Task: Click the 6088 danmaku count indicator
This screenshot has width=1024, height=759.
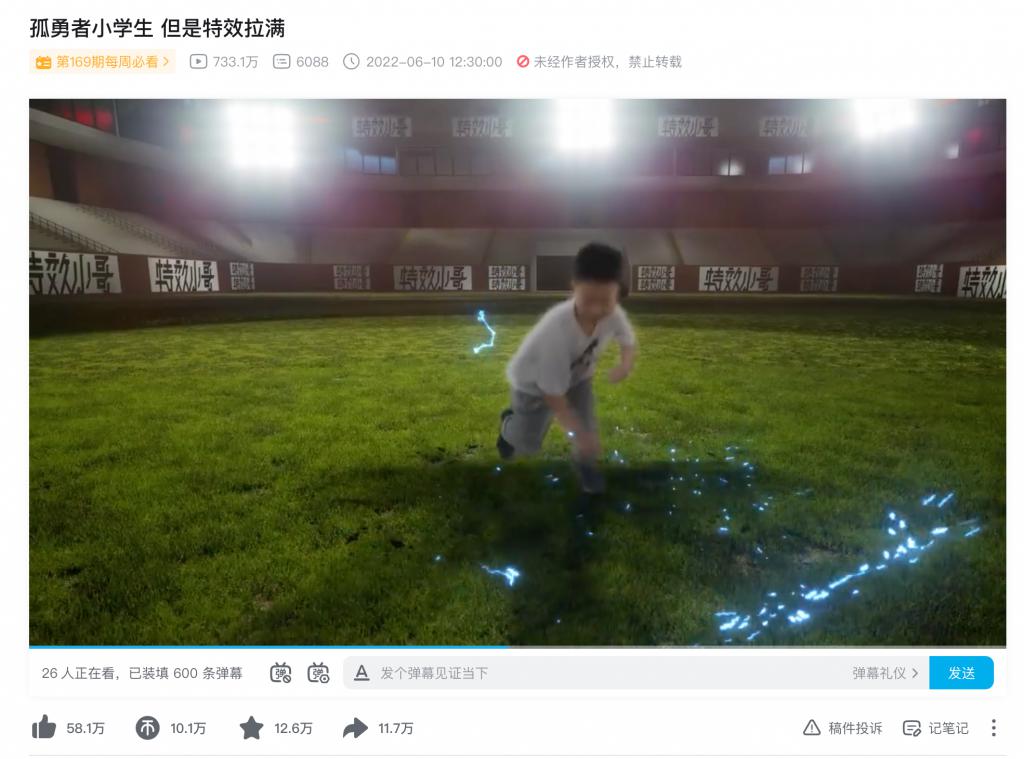Action: [x=300, y=62]
